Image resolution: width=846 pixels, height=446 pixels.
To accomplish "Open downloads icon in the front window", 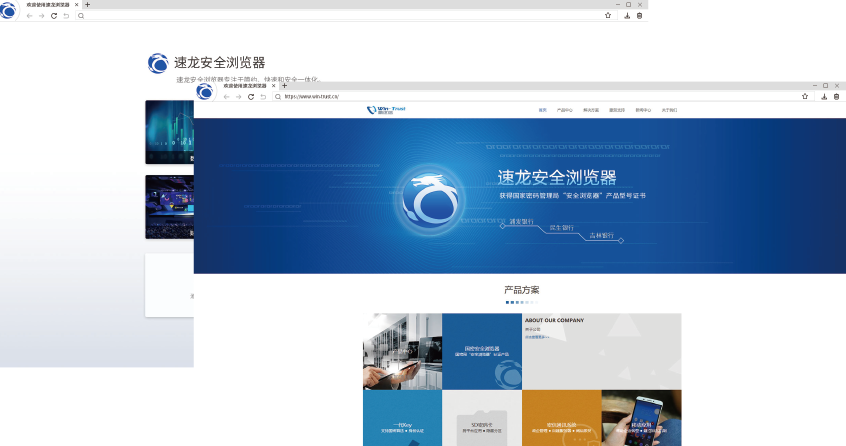I will pyautogui.click(x=824, y=97).
